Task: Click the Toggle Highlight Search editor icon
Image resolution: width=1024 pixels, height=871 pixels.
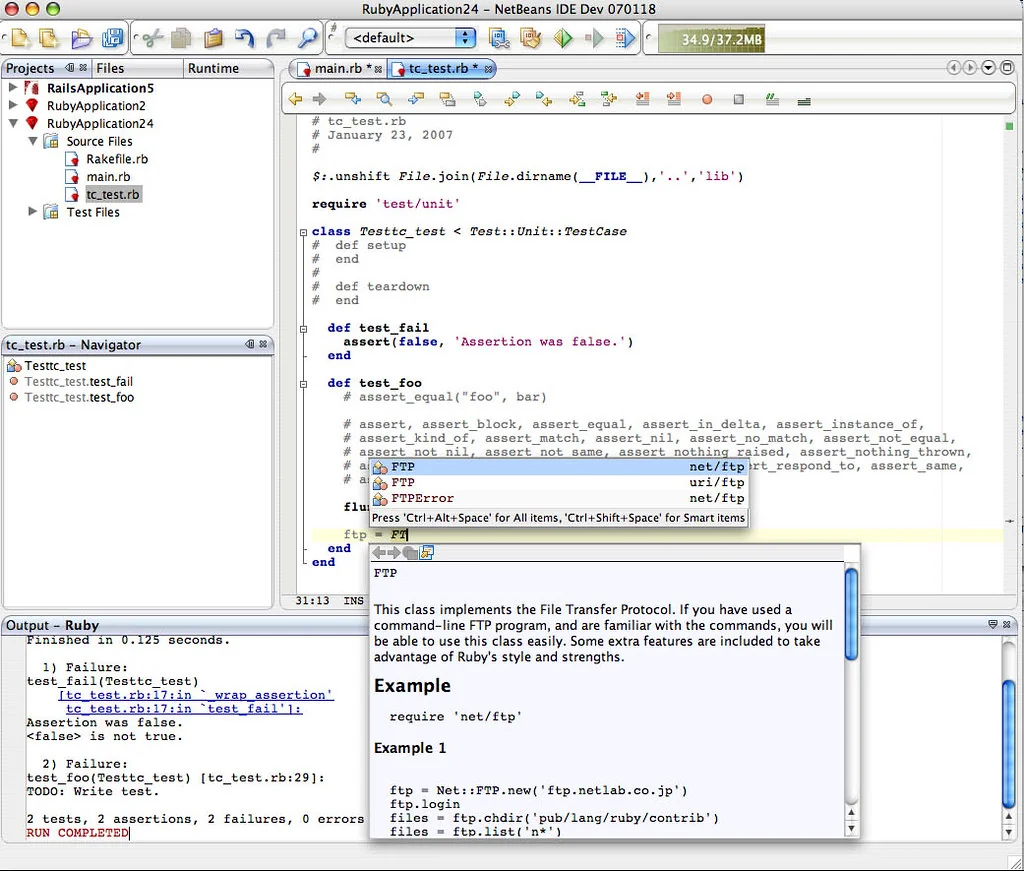Action: [x=447, y=99]
